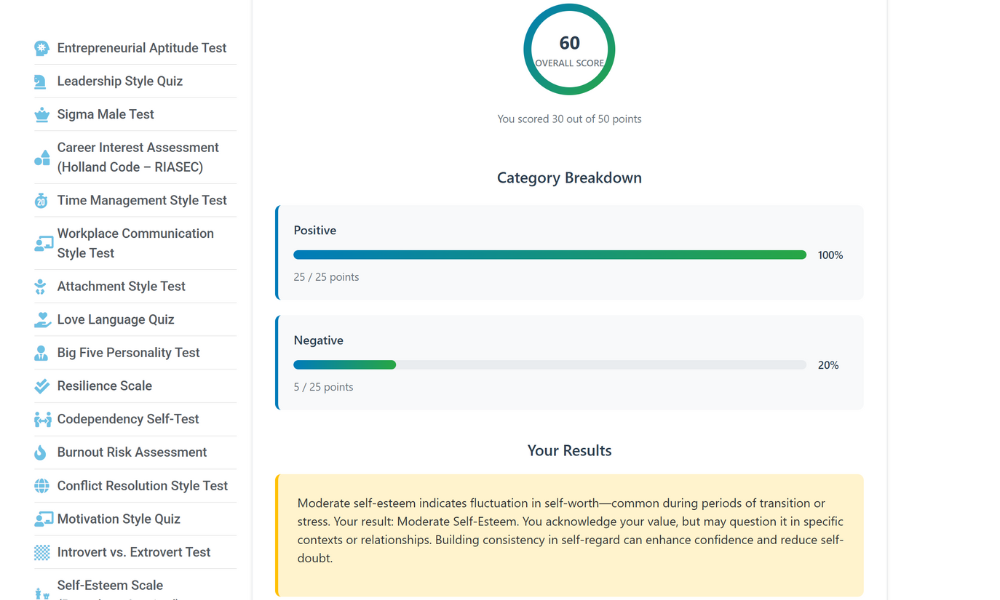Click the Workplace Communication Style Test icon
Screen dimensions: 1000x600
click(41, 243)
